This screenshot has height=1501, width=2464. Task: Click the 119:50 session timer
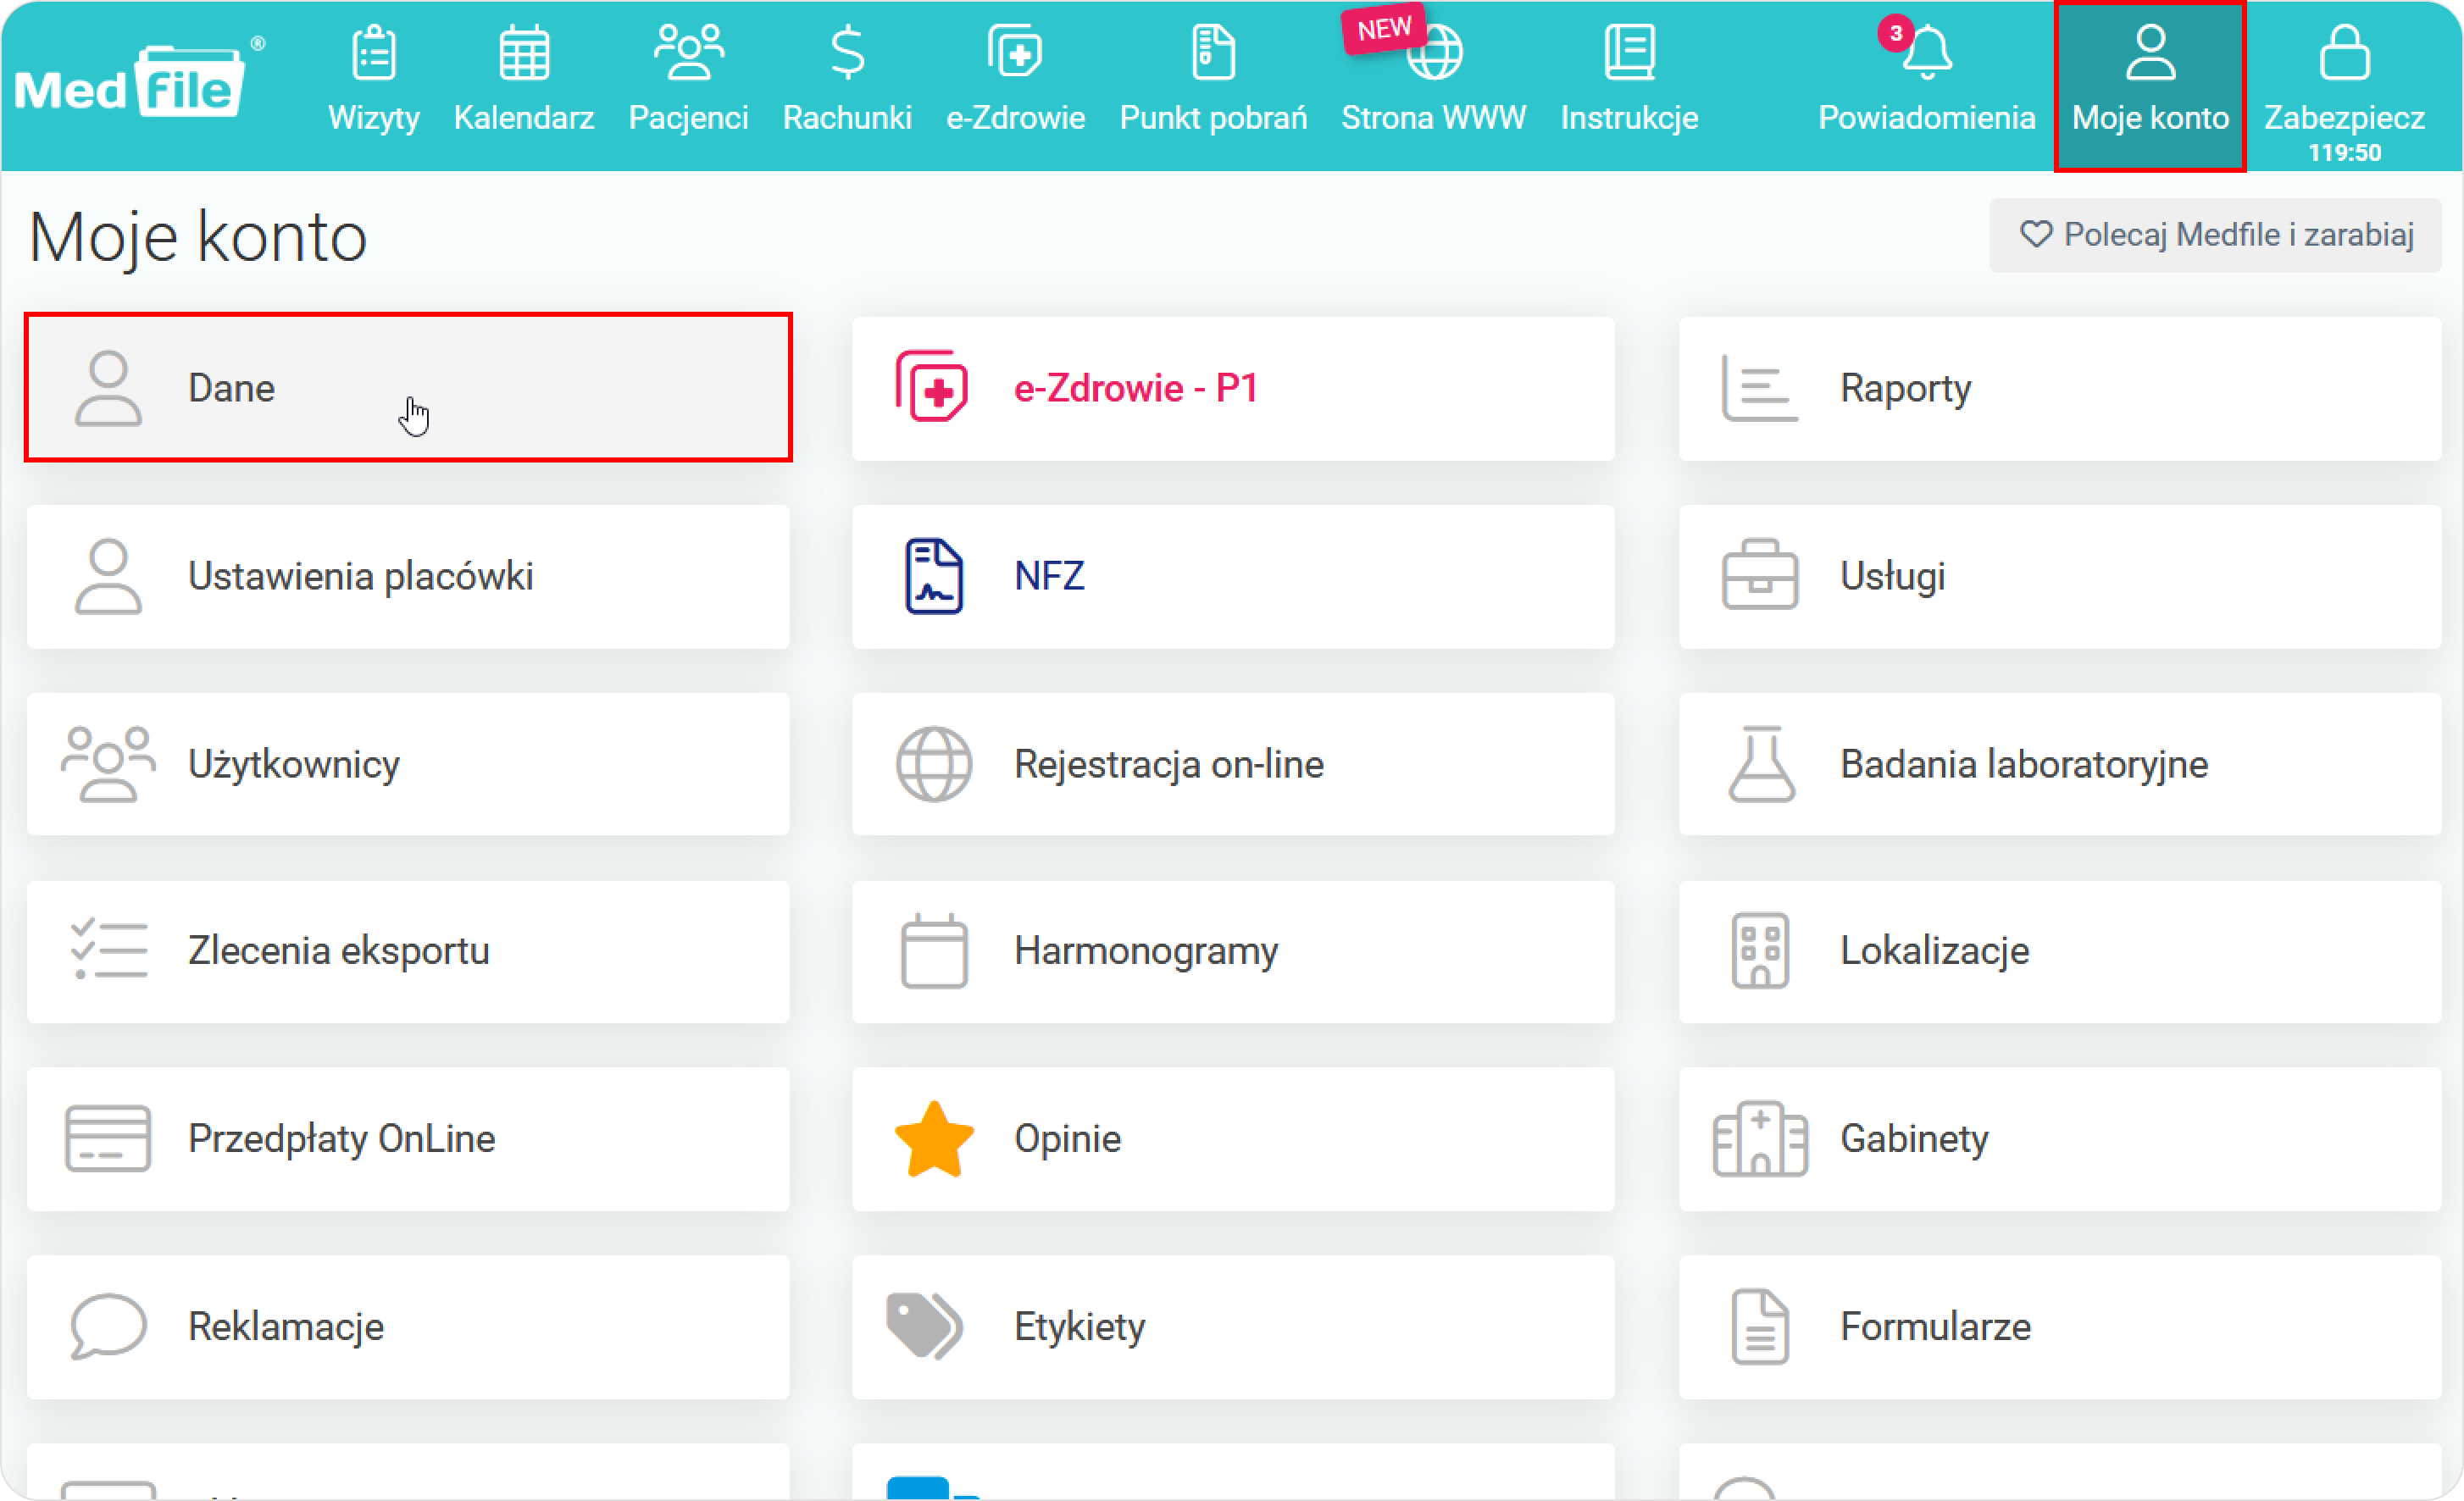[x=2344, y=153]
